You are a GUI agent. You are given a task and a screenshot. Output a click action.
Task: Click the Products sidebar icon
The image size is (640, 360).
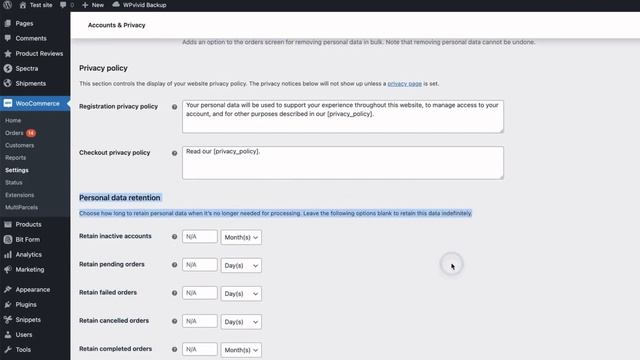(x=8, y=224)
